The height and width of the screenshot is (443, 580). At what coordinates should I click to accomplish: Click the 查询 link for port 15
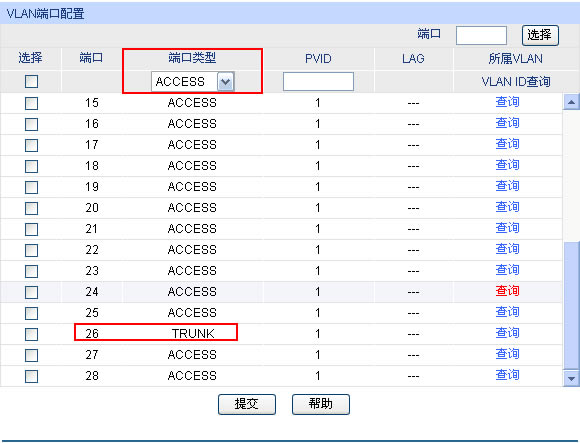coord(508,102)
